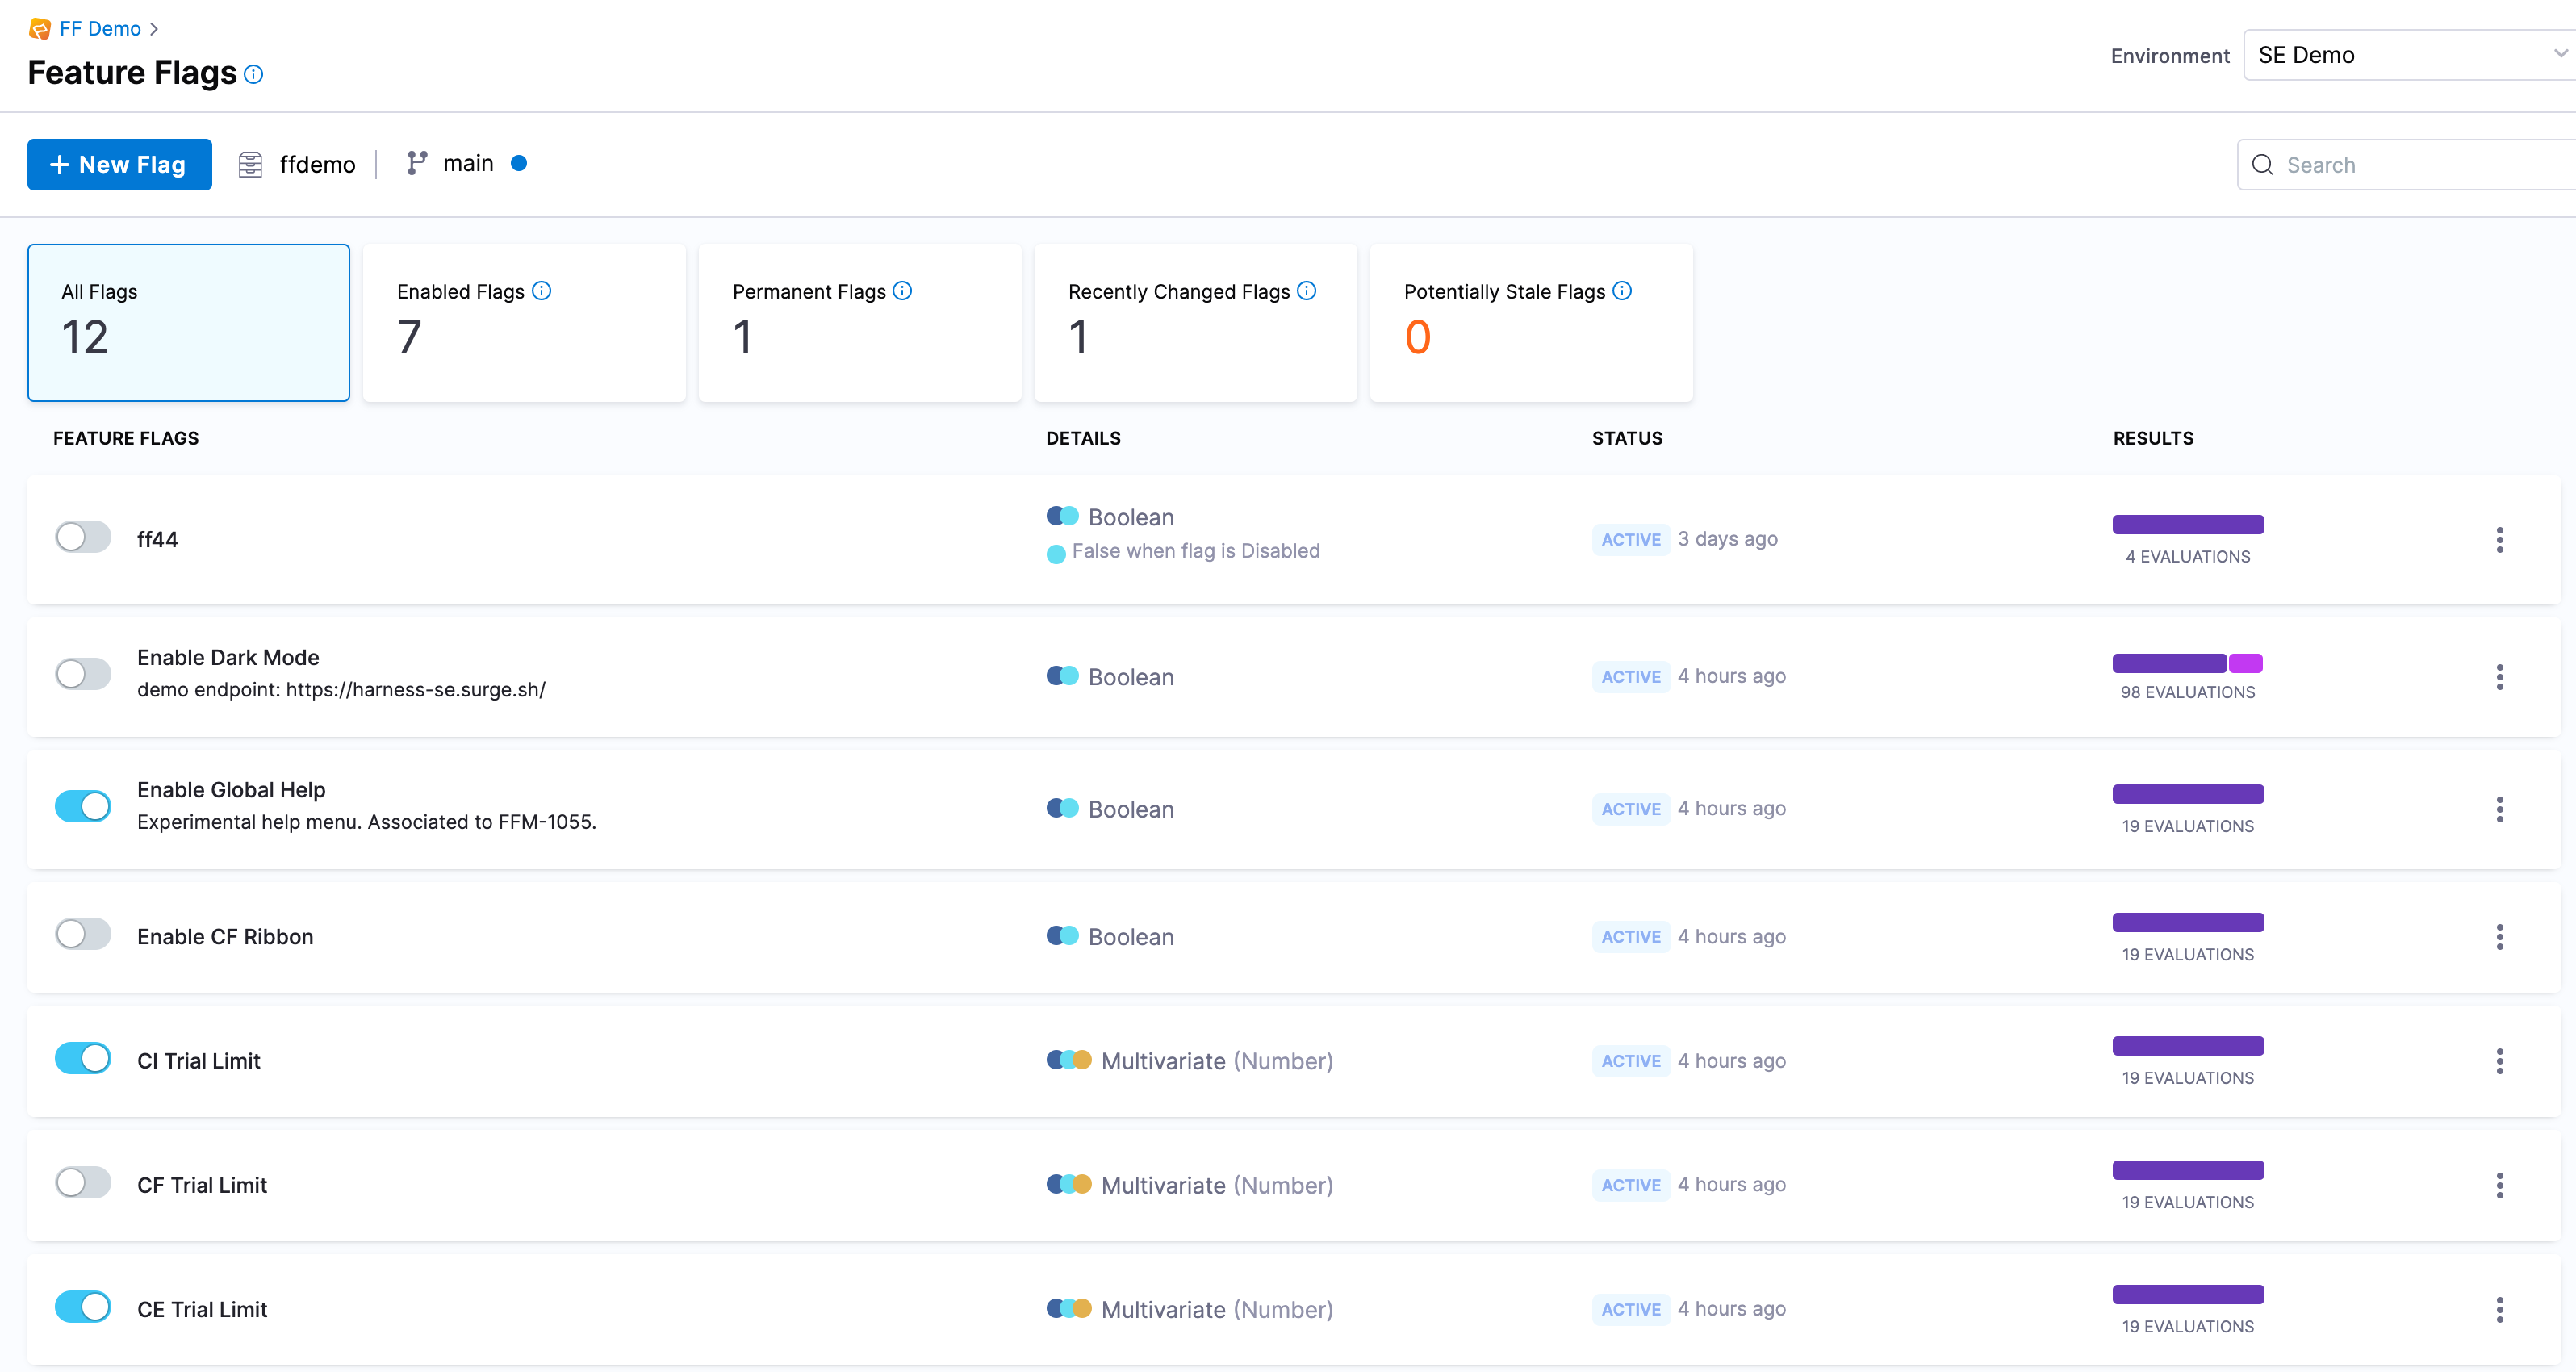Click the New Flag button
Screen dimensions: 2576x1372
click(x=121, y=164)
